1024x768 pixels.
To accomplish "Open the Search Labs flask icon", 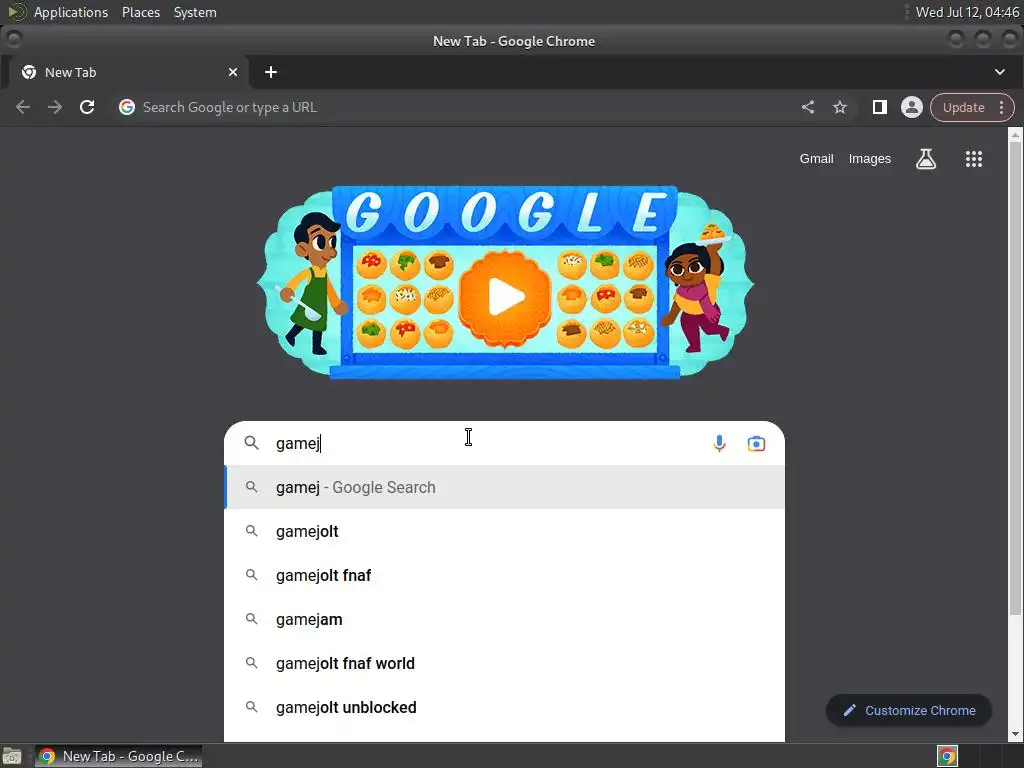I will click(925, 159).
